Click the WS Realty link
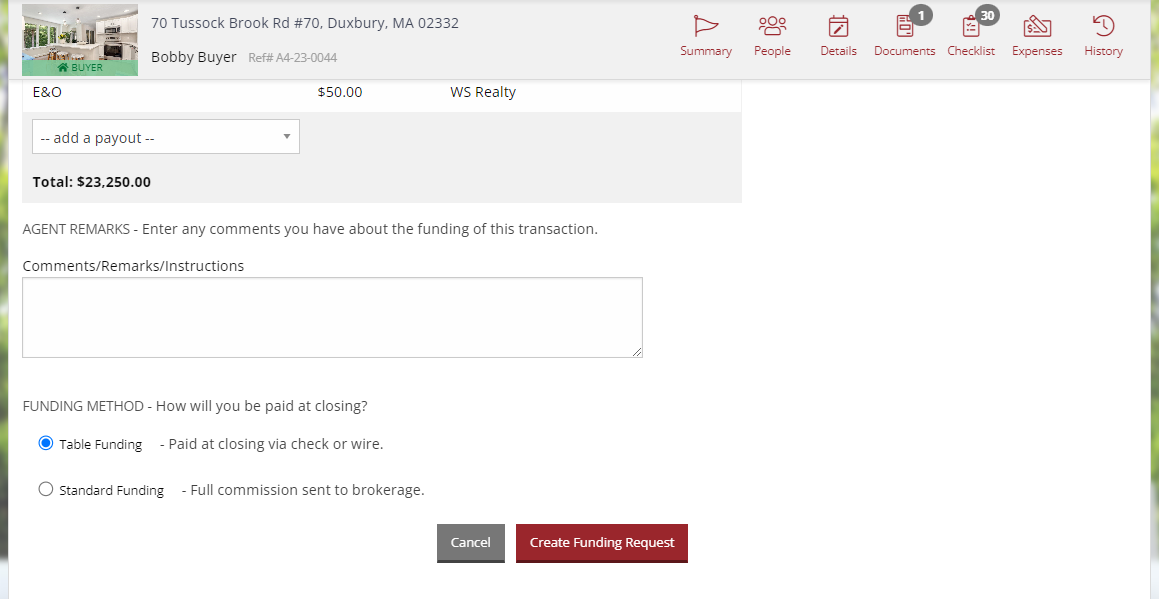This screenshot has width=1159, height=599. pyautogui.click(x=481, y=91)
